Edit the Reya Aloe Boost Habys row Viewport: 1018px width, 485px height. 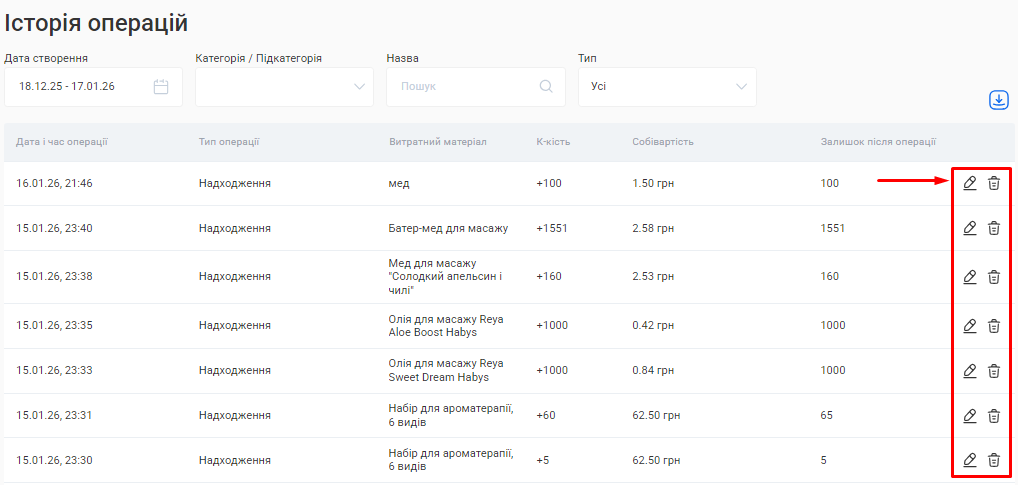point(969,326)
